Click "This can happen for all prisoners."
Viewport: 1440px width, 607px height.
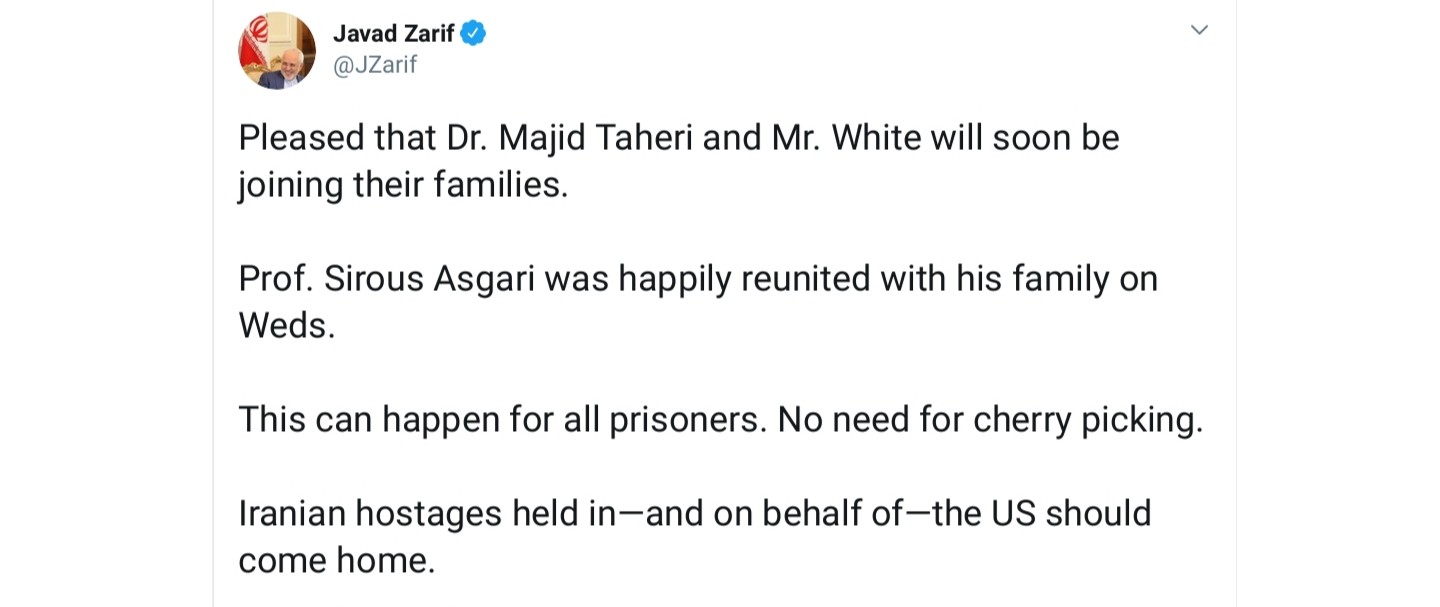pyautogui.click(x=503, y=420)
